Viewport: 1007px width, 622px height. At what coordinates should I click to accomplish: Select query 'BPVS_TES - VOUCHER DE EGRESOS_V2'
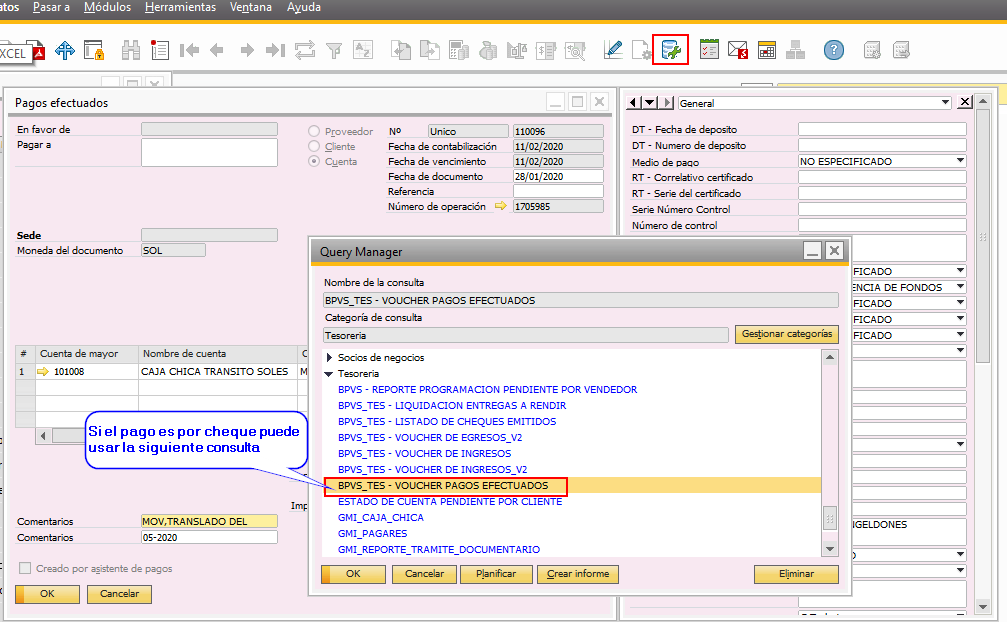[430, 438]
